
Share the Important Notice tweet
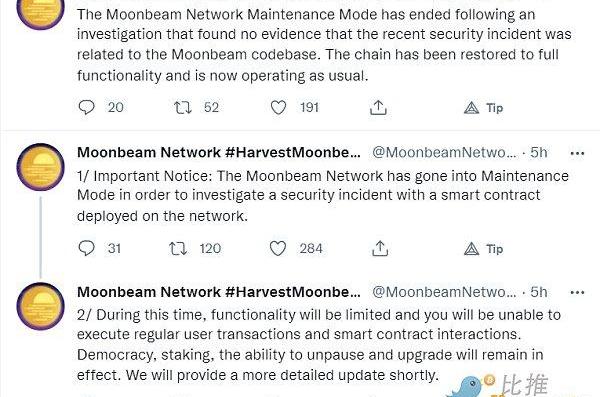tap(380, 248)
